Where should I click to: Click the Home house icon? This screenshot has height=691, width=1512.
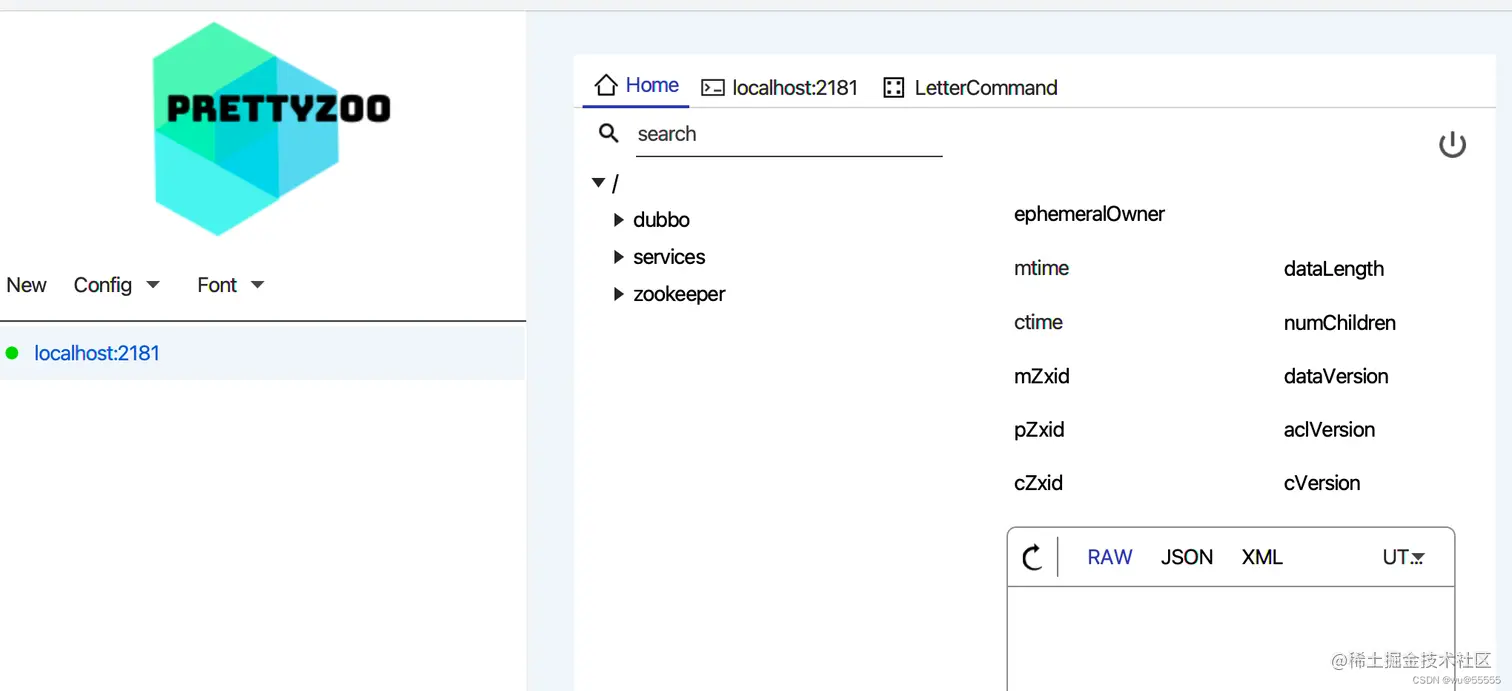(x=606, y=85)
